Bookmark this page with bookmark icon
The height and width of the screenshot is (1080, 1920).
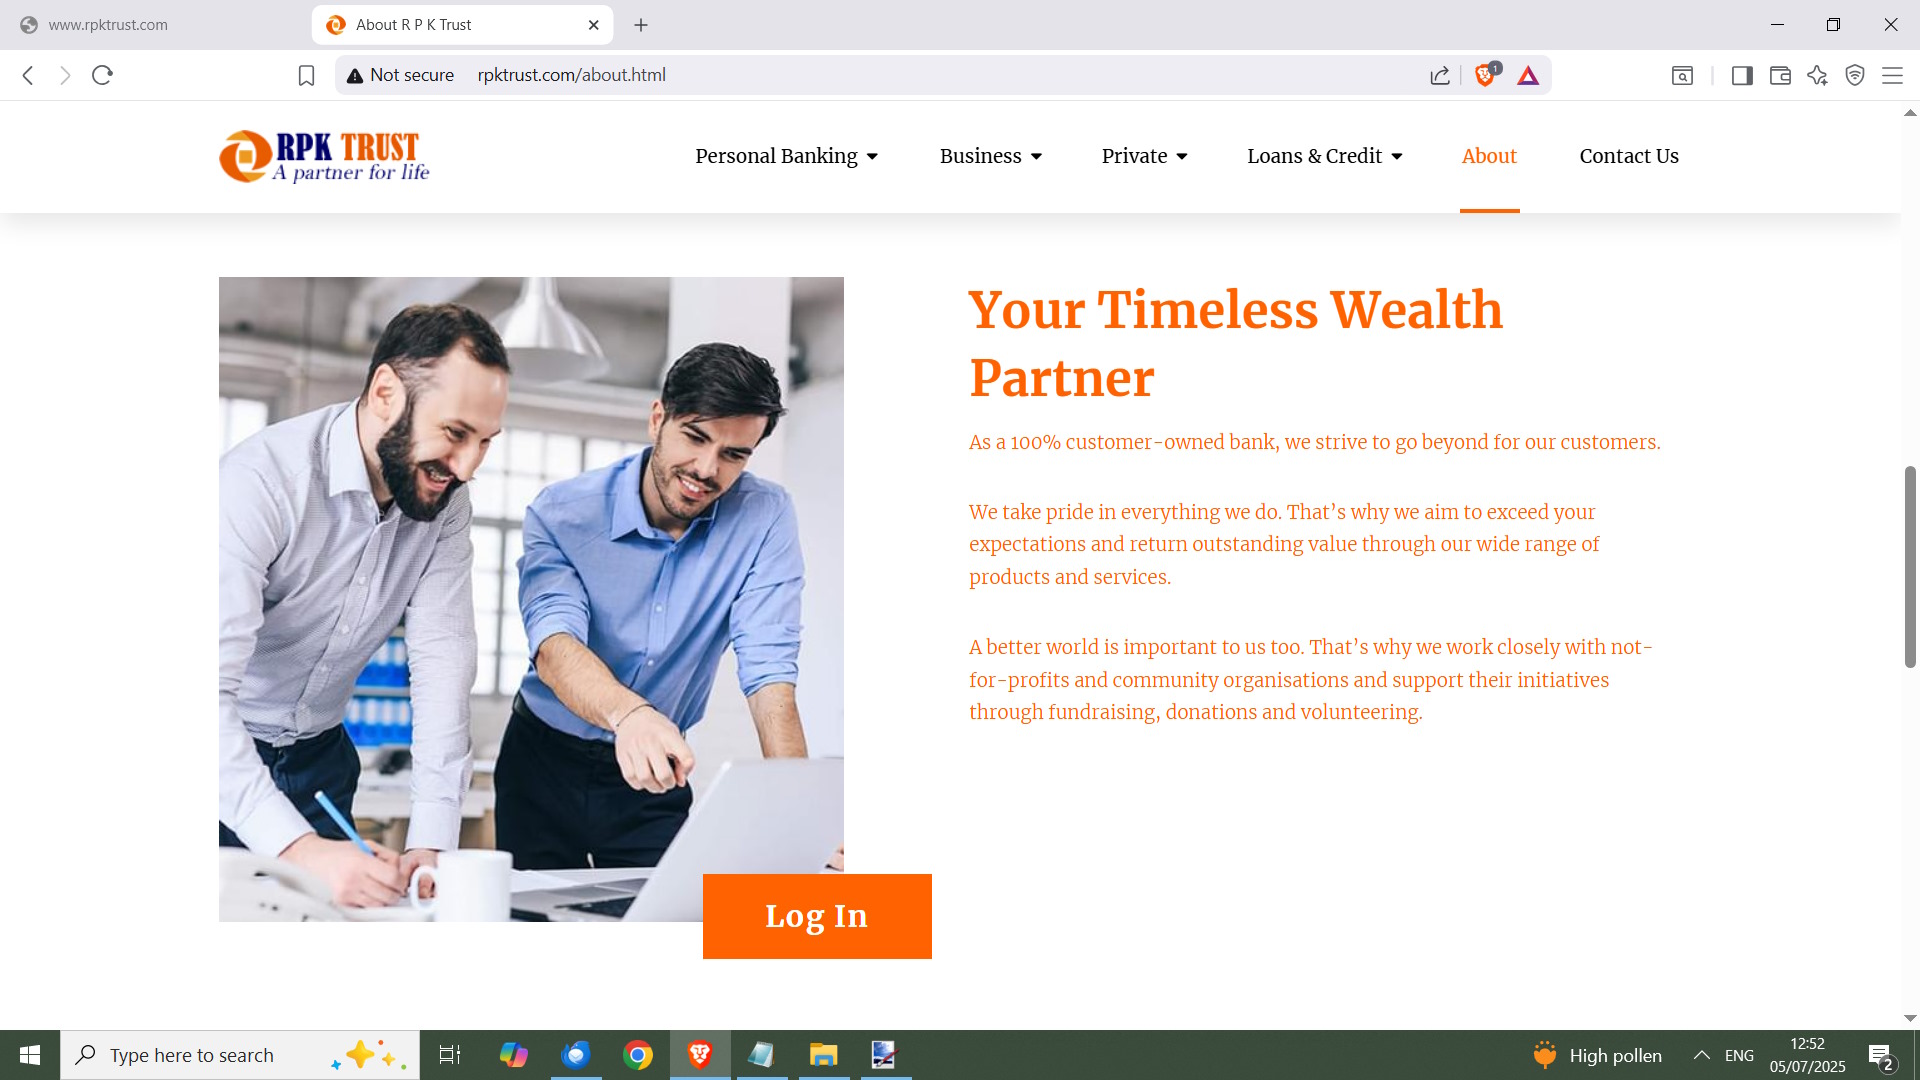[306, 75]
